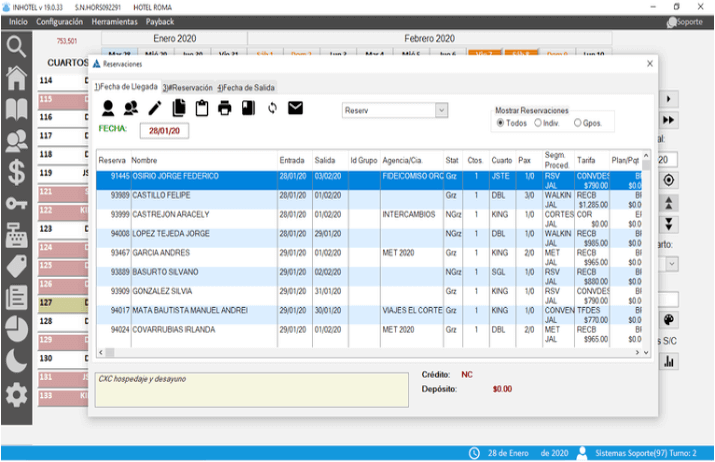
Task: Click the printer icon in reservations toolbar
Action: coord(224,108)
